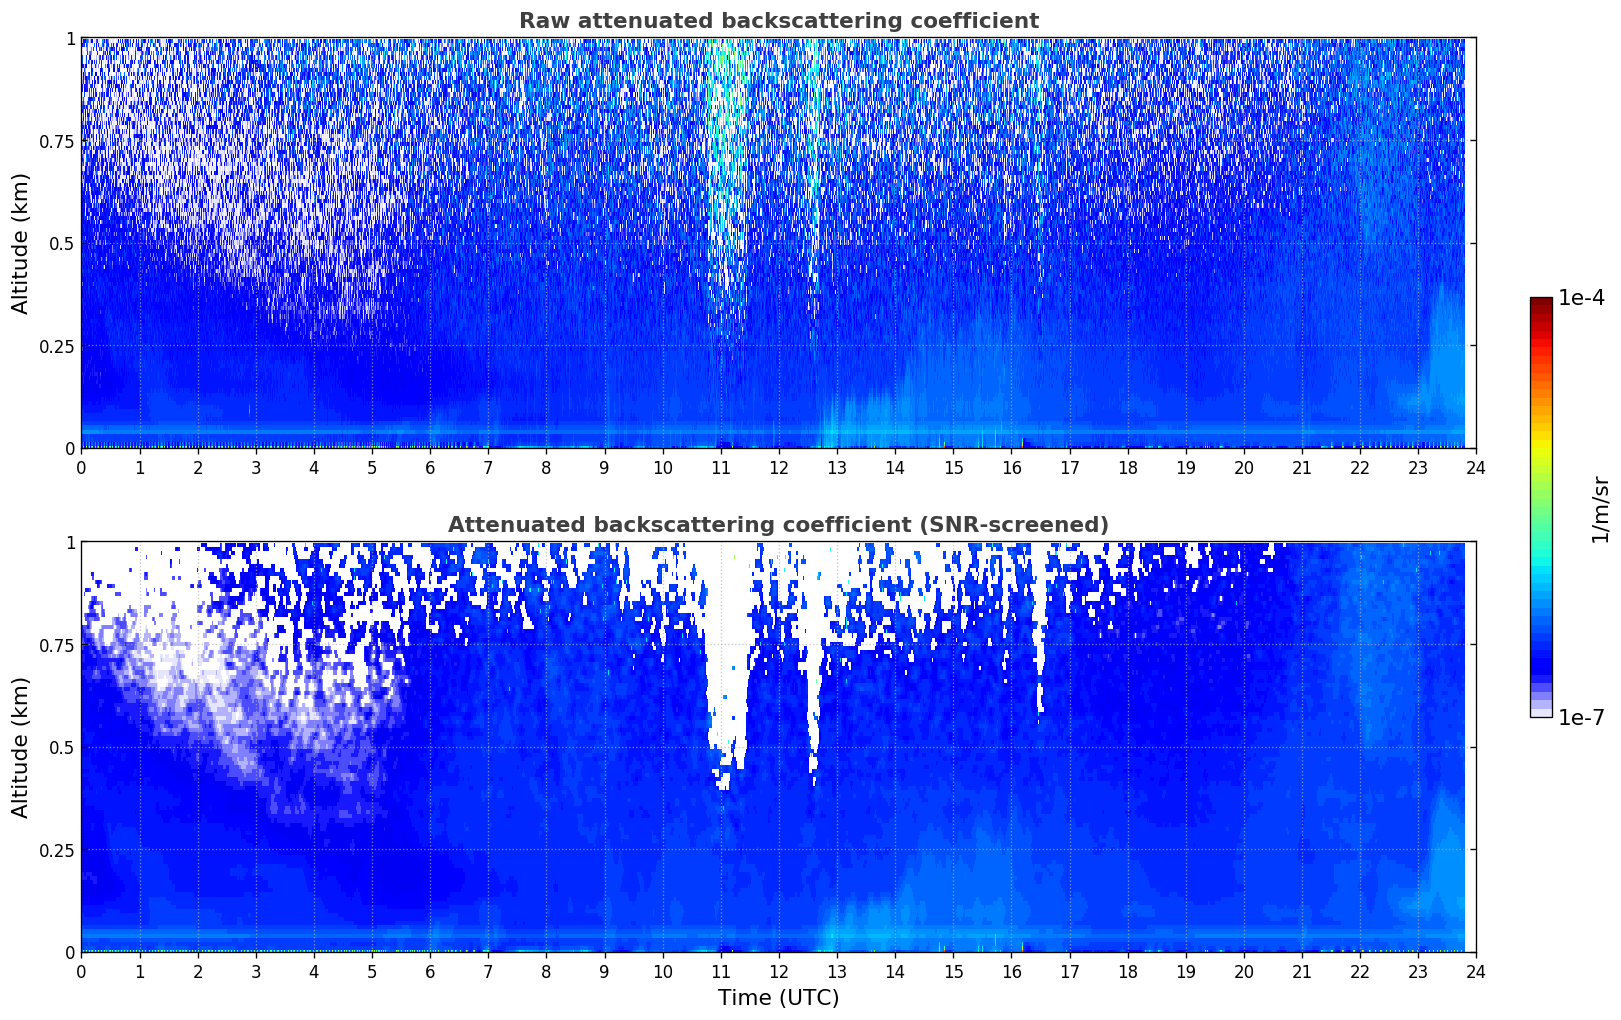Click time tick '24' under the Raw plot

pyautogui.click(x=1476, y=467)
